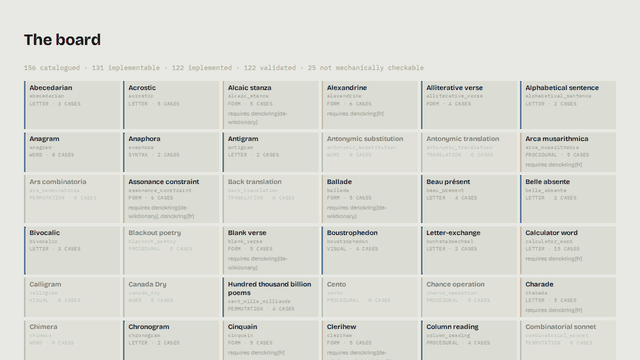Open the Calculator word card
Image resolution: width=640 pixels, height=360 pixels.
tap(568, 250)
